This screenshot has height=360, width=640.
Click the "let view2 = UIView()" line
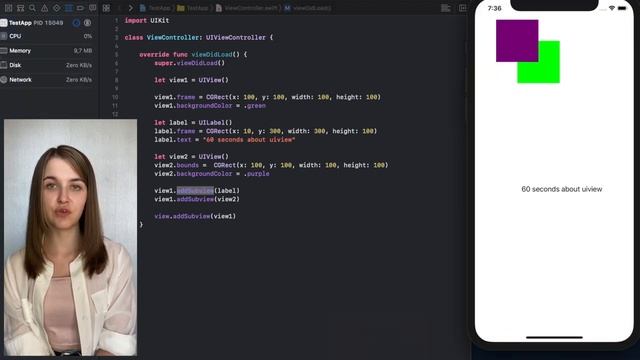pos(191,157)
